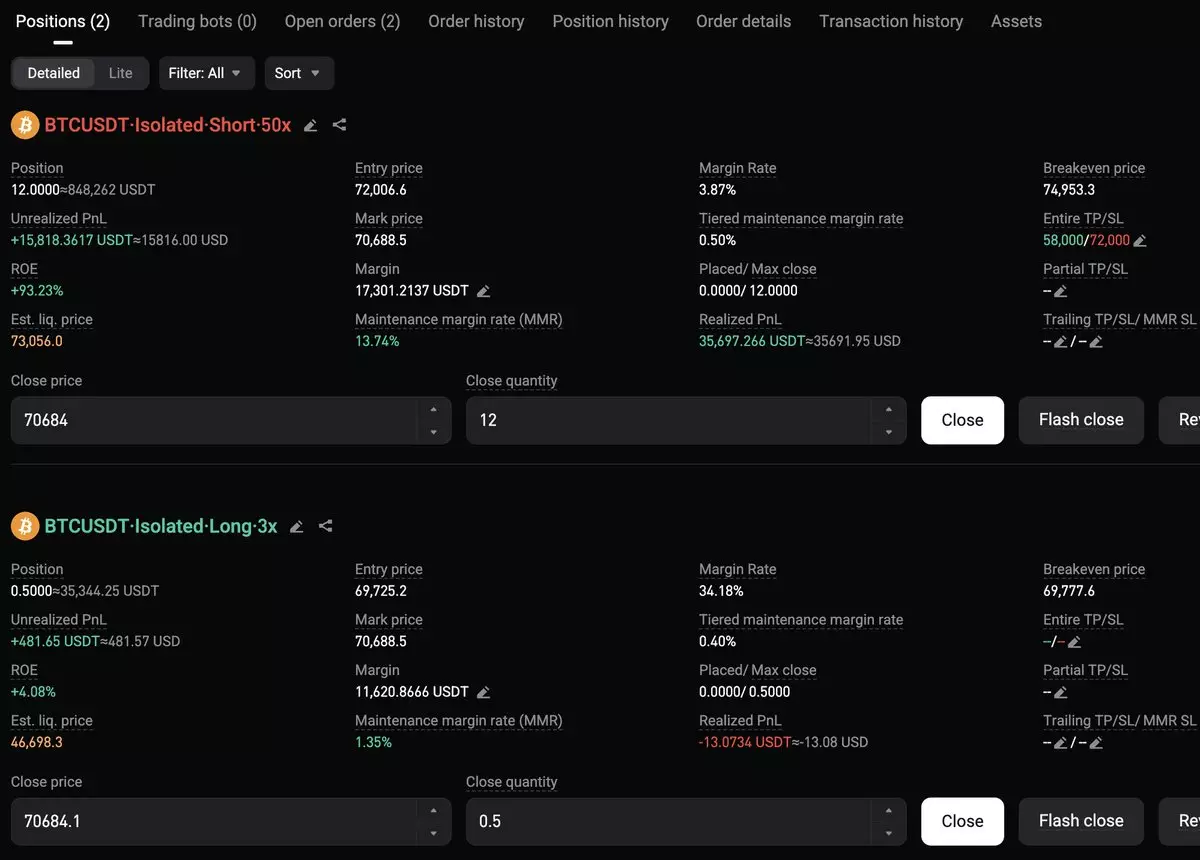Click Realized PnL 35,697.266 USDT
1200x860 pixels.
tap(753, 341)
